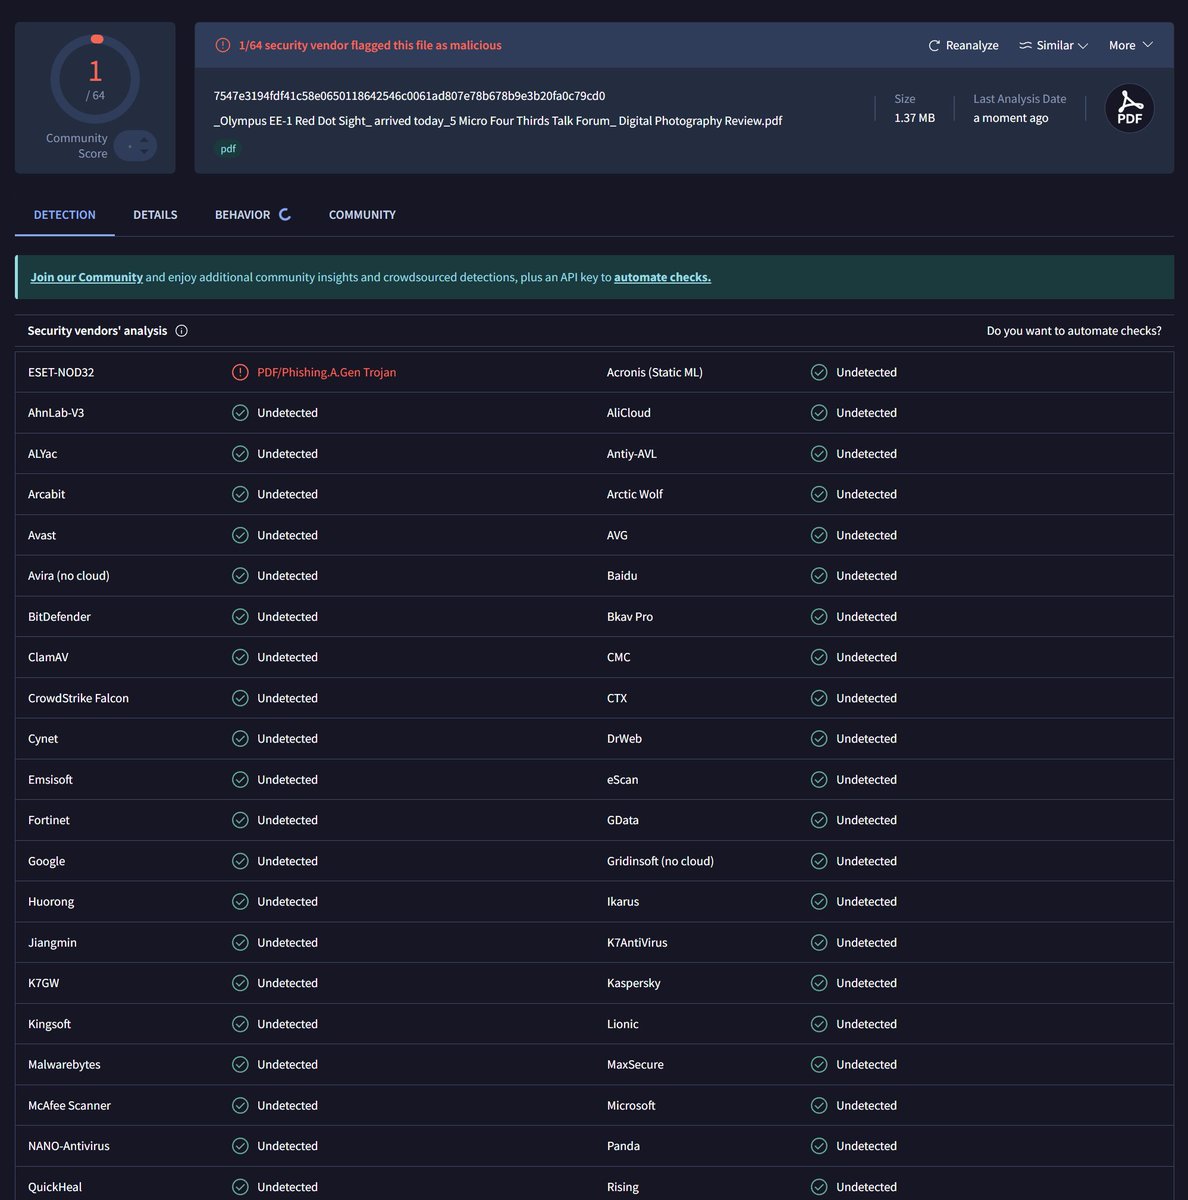Click the check icon in the Malwarebytes row
Image resolution: width=1188 pixels, height=1200 pixels.
point(240,1065)
